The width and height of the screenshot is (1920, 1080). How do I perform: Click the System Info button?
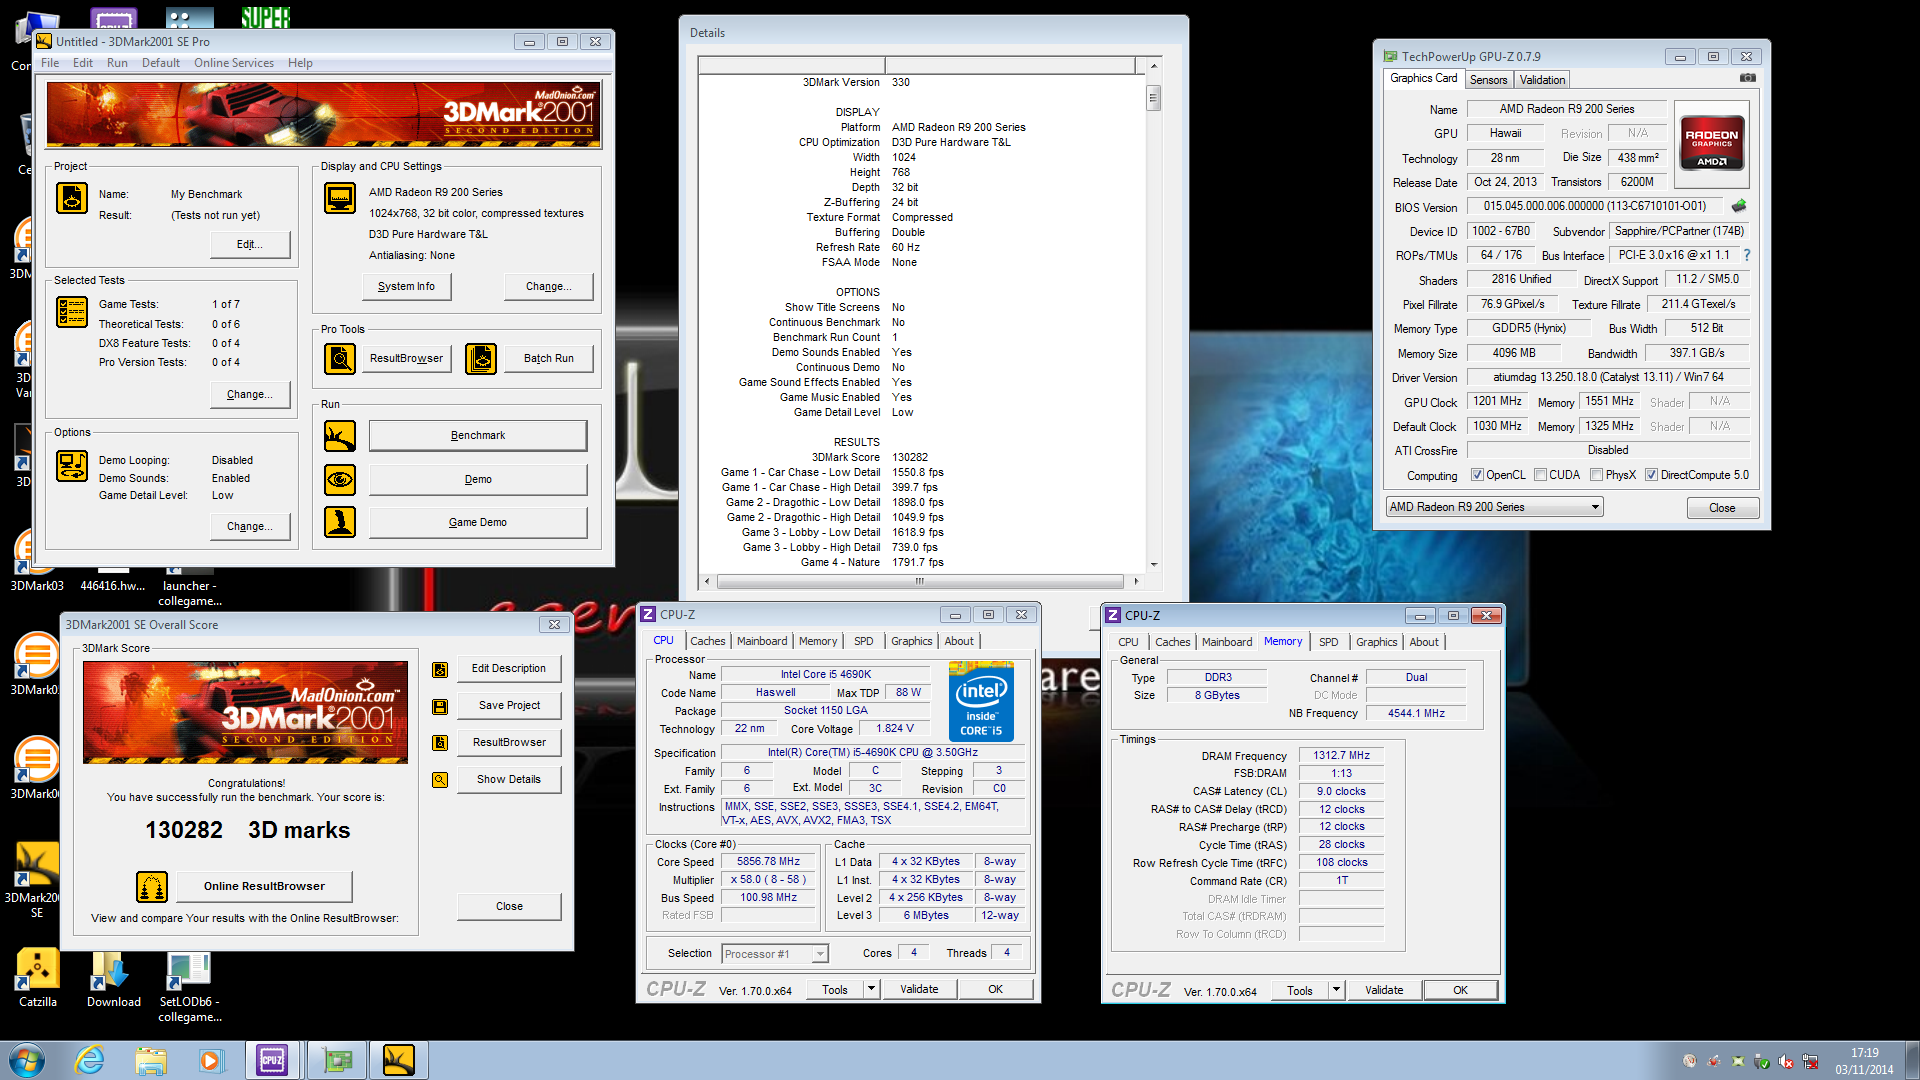point(406,287)
